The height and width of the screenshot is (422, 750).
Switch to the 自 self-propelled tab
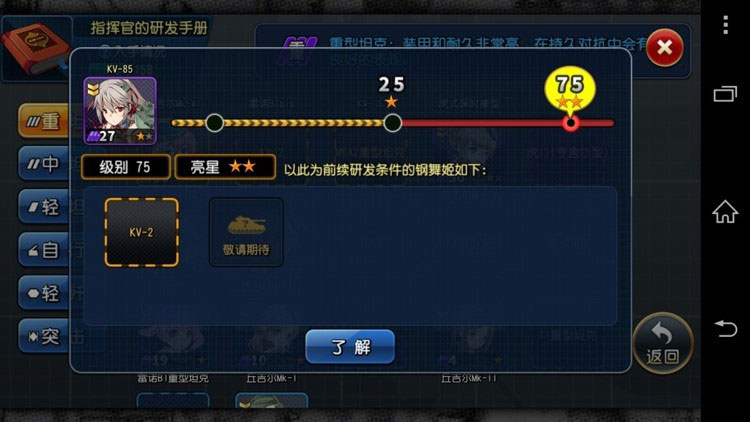coord(44,250)
